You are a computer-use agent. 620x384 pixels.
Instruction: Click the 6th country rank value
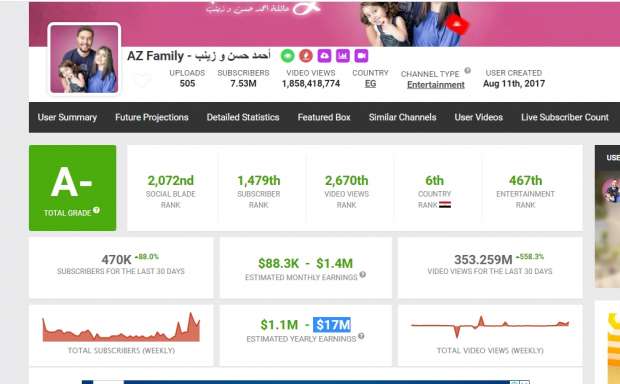pyautogui.click(x=434, y=181)
